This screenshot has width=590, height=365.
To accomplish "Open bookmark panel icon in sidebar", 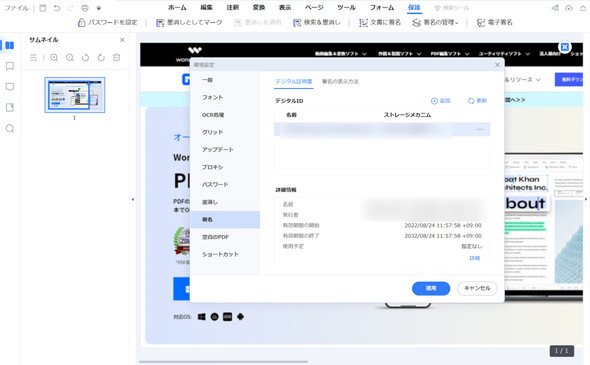I will (10, 66).
